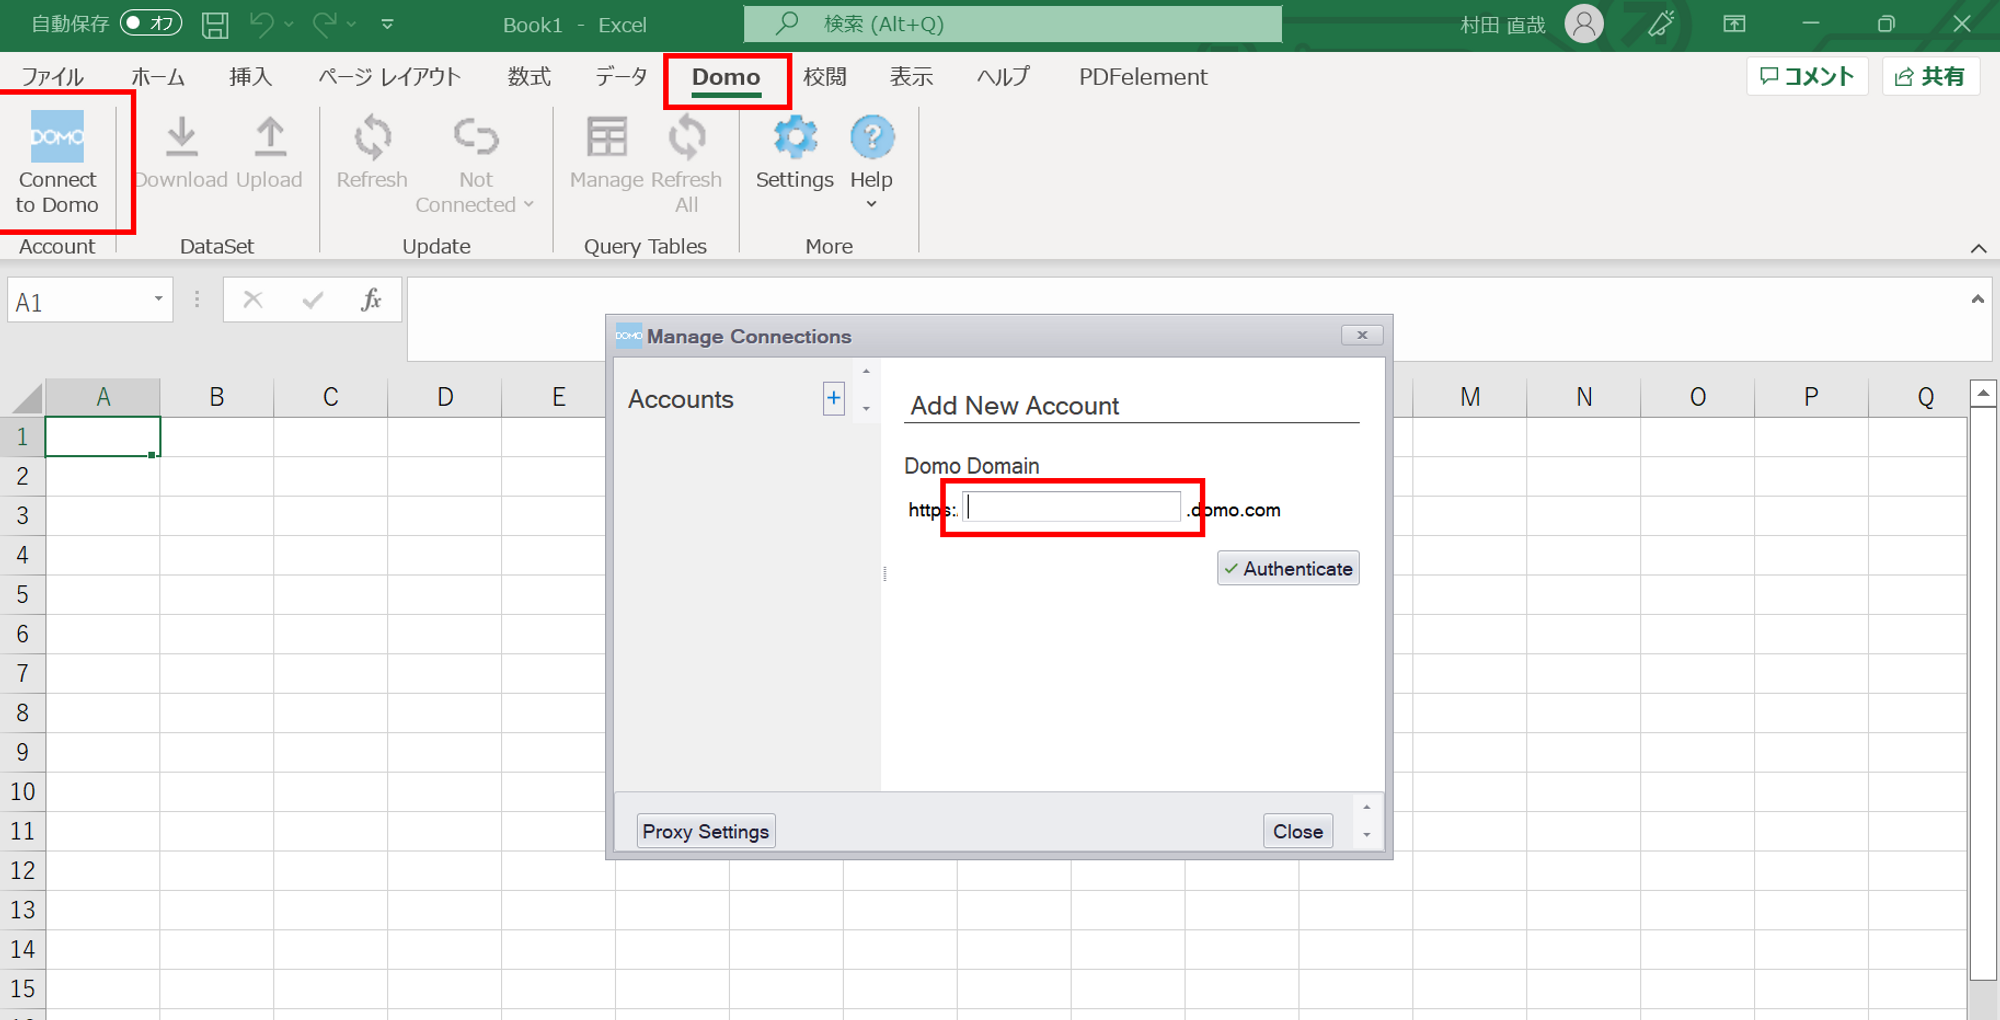The height and width of the screenshot is (1020, 2000).
Task: Click the 共有 share button
Action: tap(1931, 76)
